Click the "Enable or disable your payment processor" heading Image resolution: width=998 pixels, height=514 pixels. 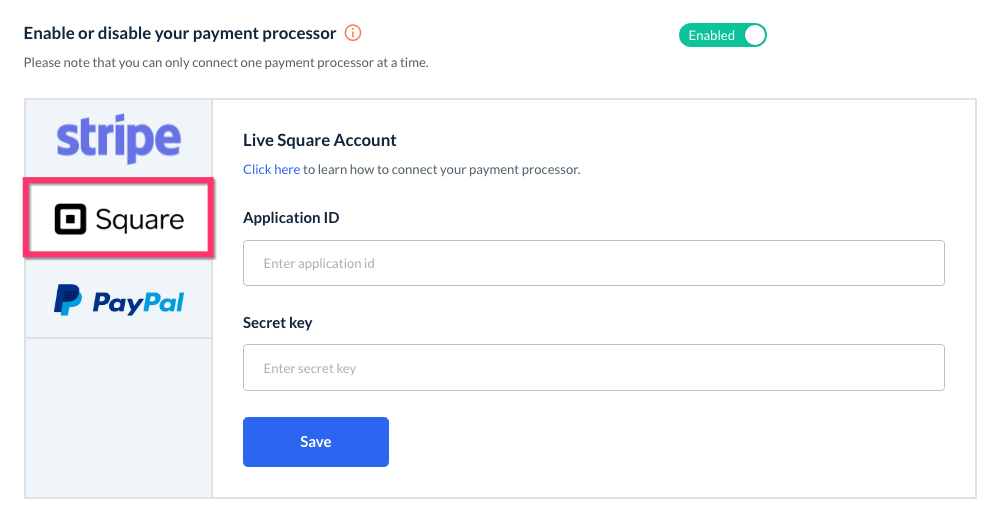[180, 33]
